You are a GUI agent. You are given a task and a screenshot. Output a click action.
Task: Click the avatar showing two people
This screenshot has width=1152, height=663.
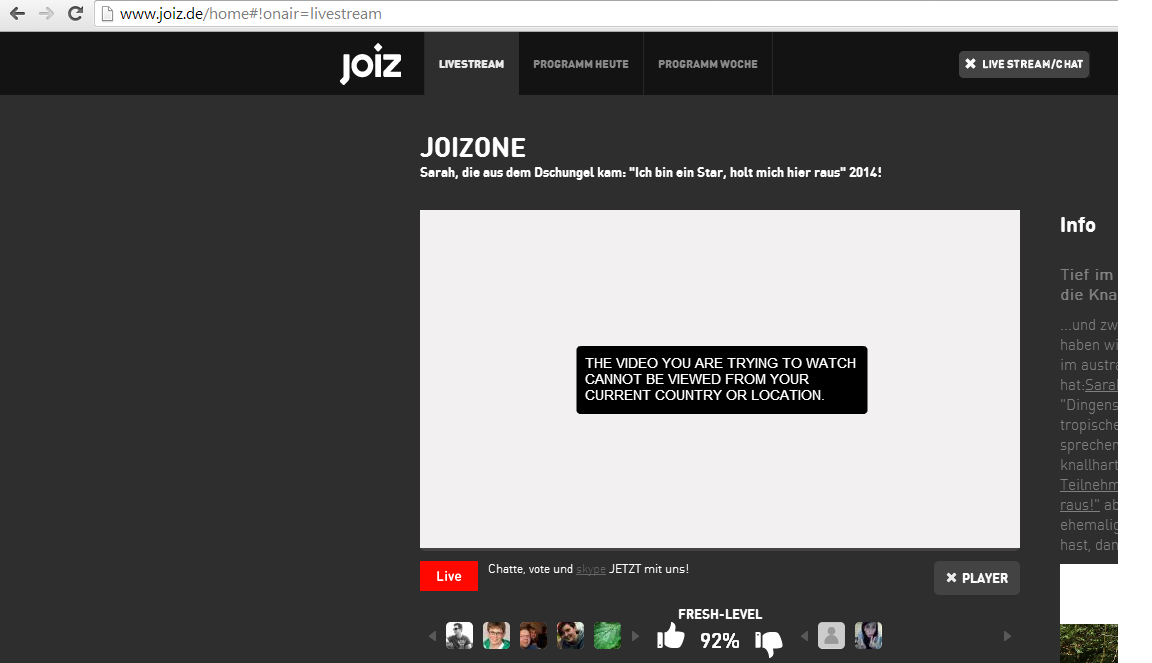coord(533,636)
